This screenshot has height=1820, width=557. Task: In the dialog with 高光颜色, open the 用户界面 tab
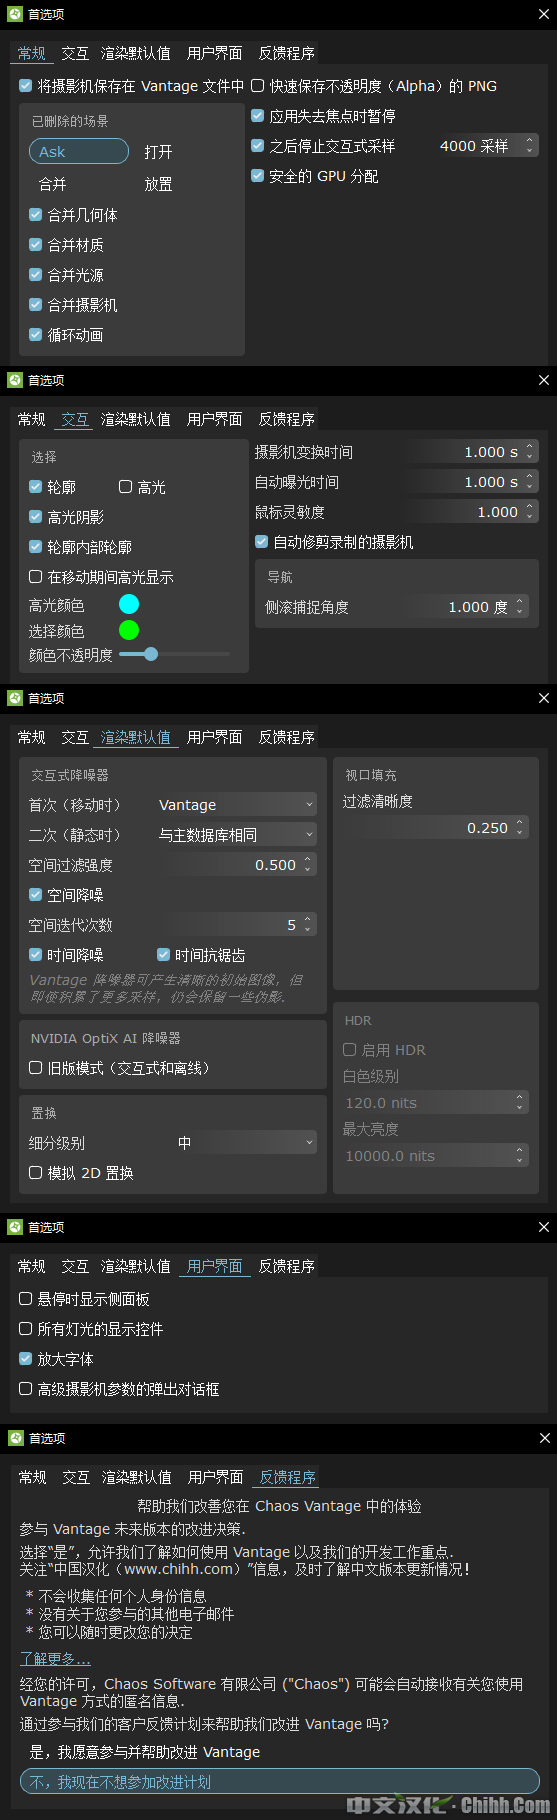tap(215, 419)
